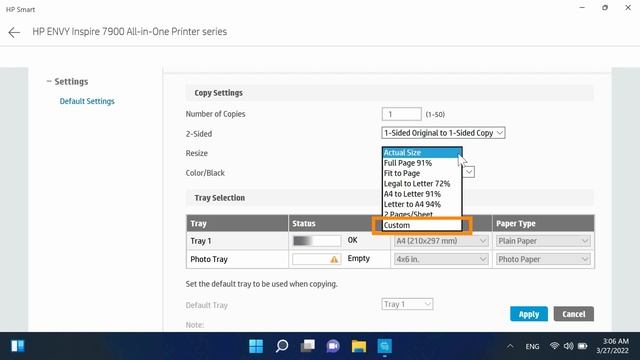The height and width of the screenshot is (360, 640).
Task: Choose 2 Pages/Sheet option
Action: point(422,214)
